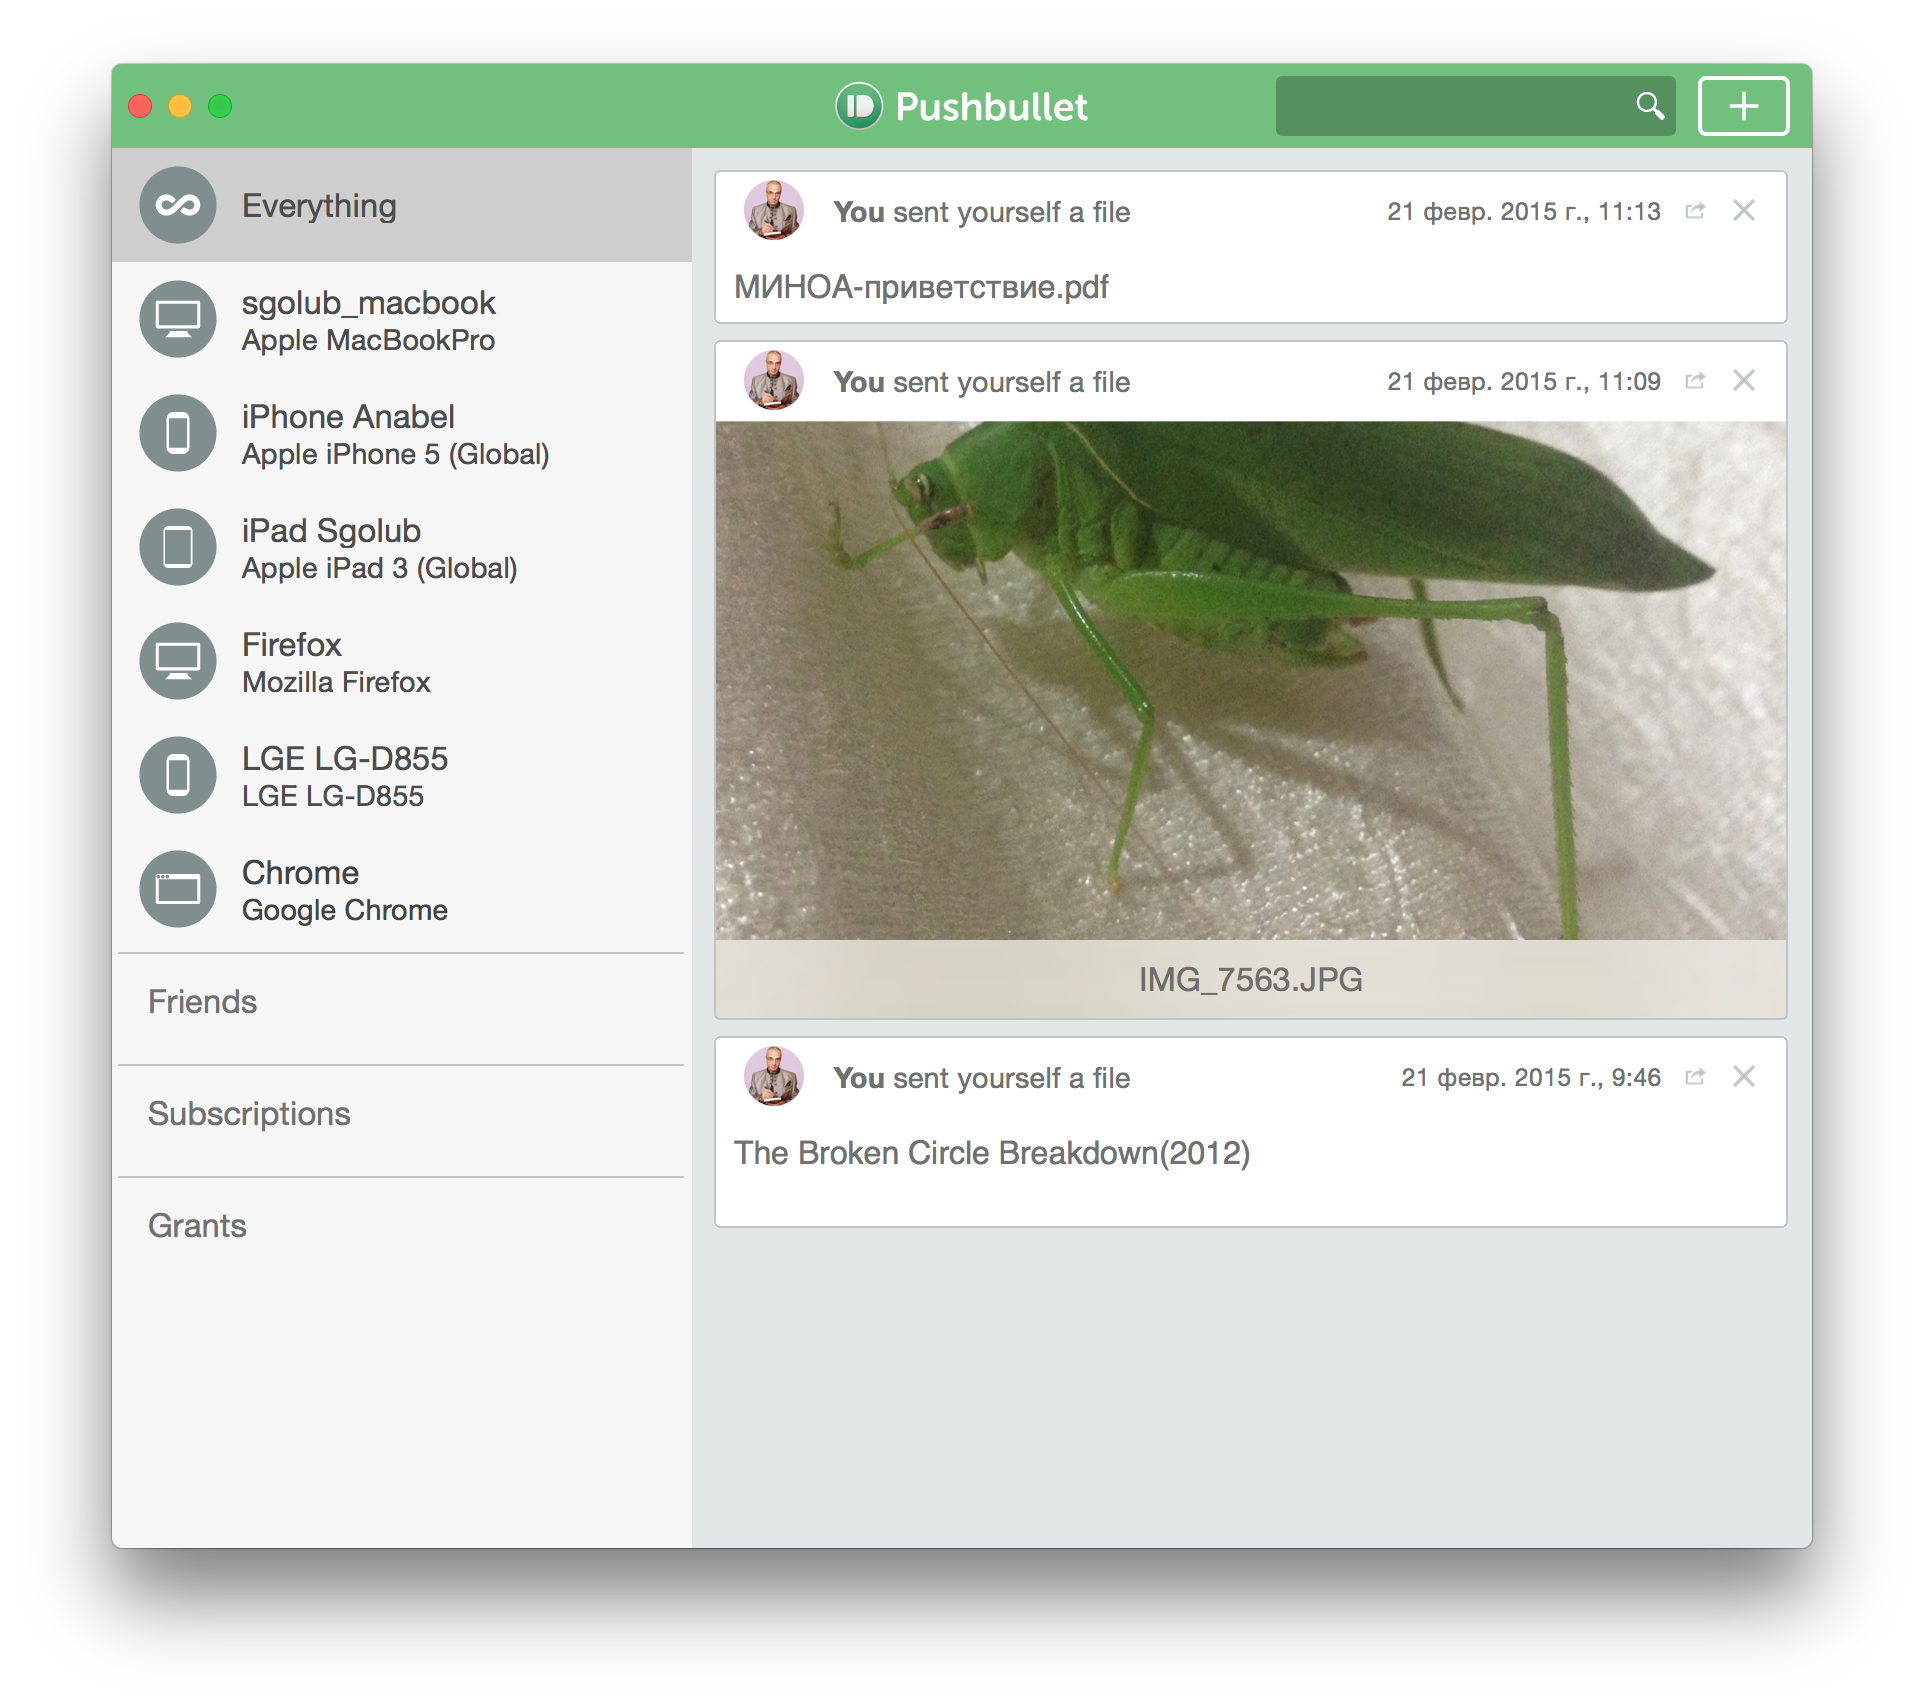The height and width of the screenshot is (1708, 1924).
Task: Dismiss the 11:09 grasshopper image push
Action: pyautogui.click(x=1743, y=381)
